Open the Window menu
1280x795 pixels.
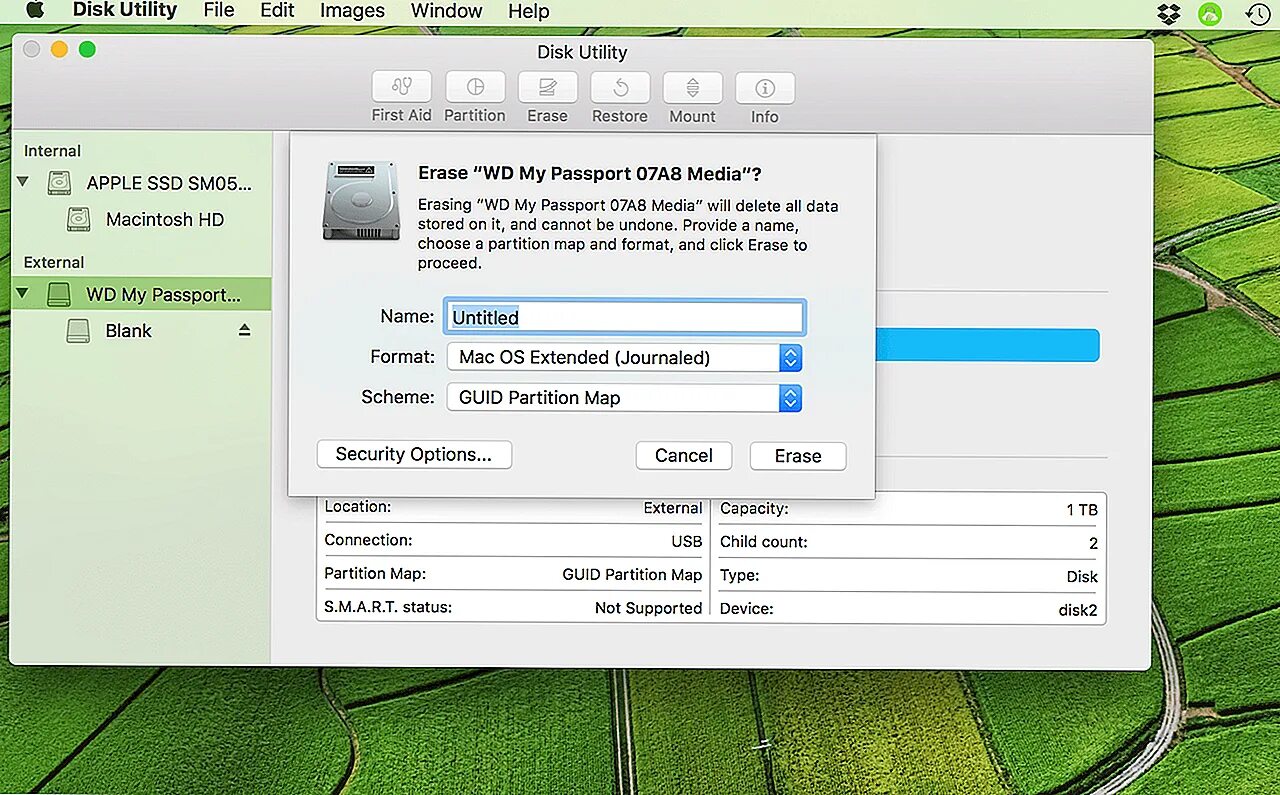click(x=447, y=11)
